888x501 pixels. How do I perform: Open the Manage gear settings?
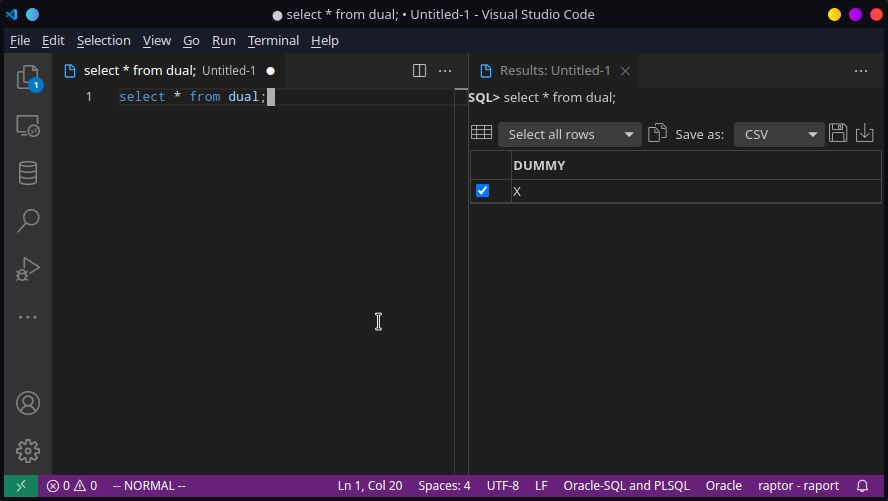point(28,451)
